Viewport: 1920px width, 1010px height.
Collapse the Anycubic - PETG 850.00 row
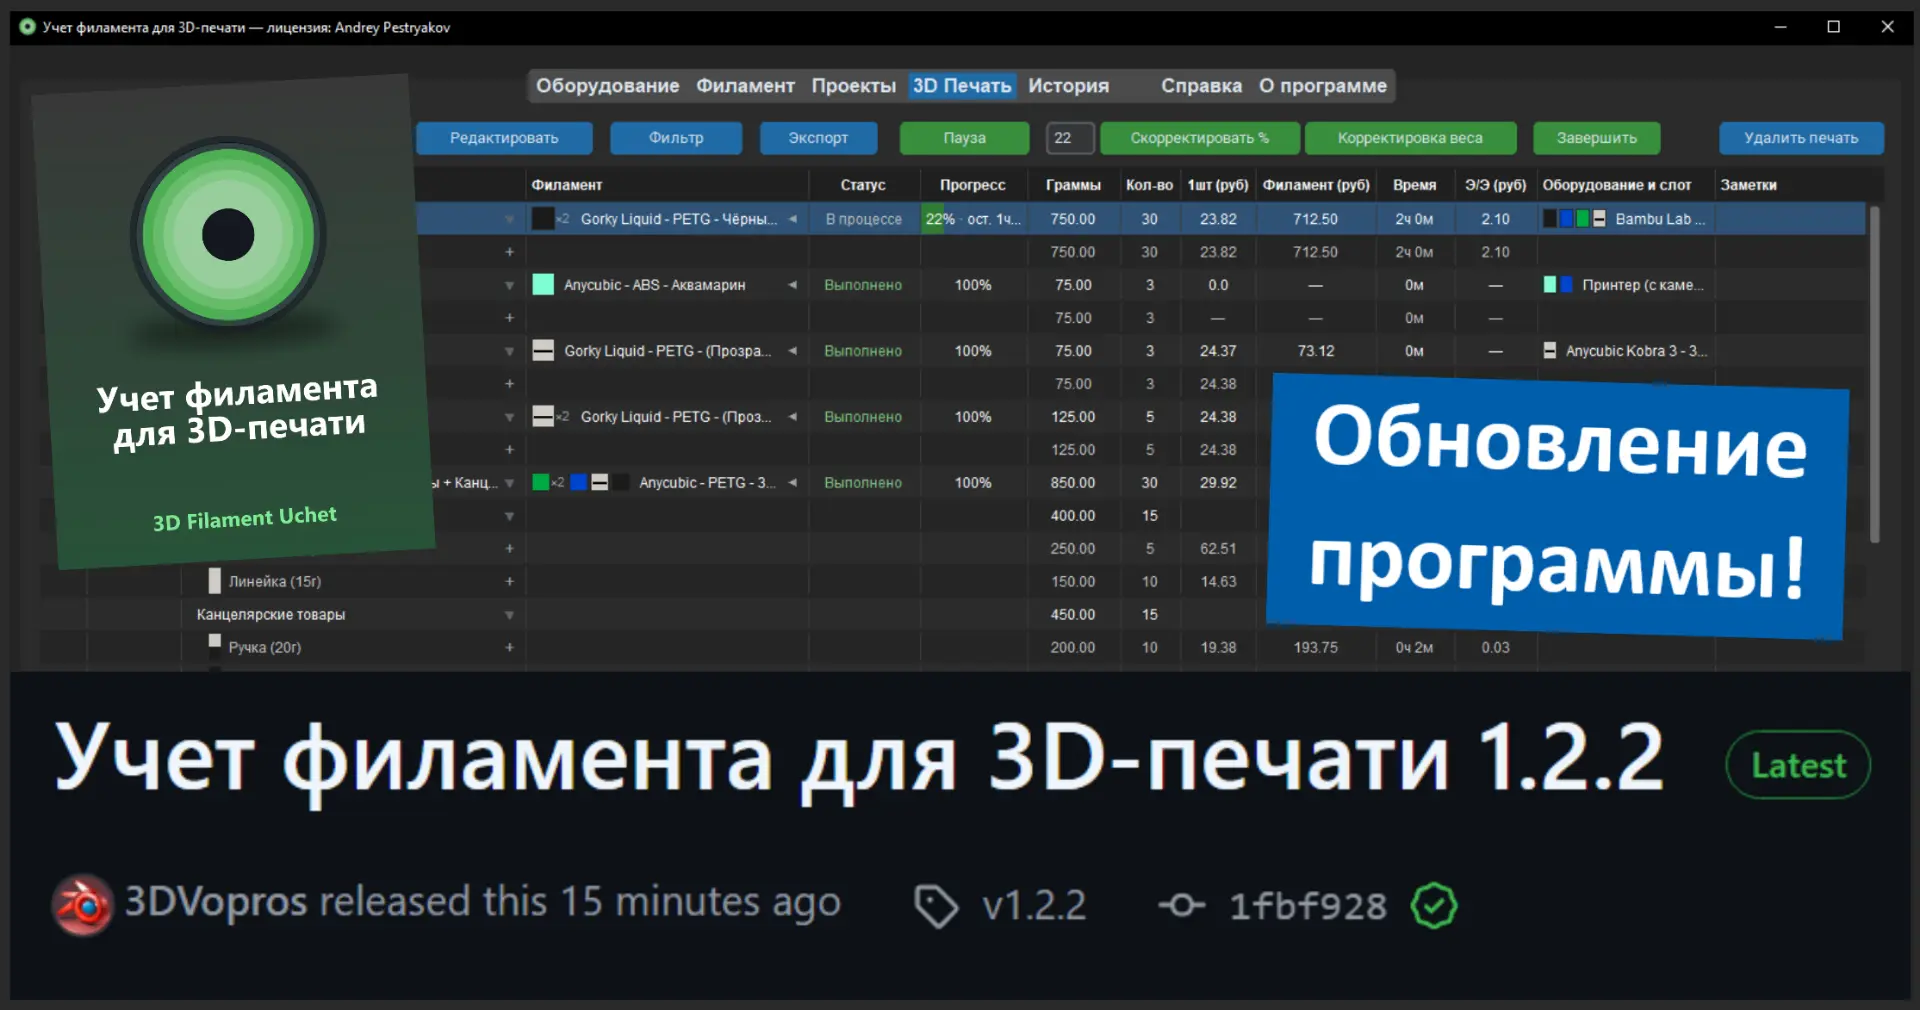[509, 483]
